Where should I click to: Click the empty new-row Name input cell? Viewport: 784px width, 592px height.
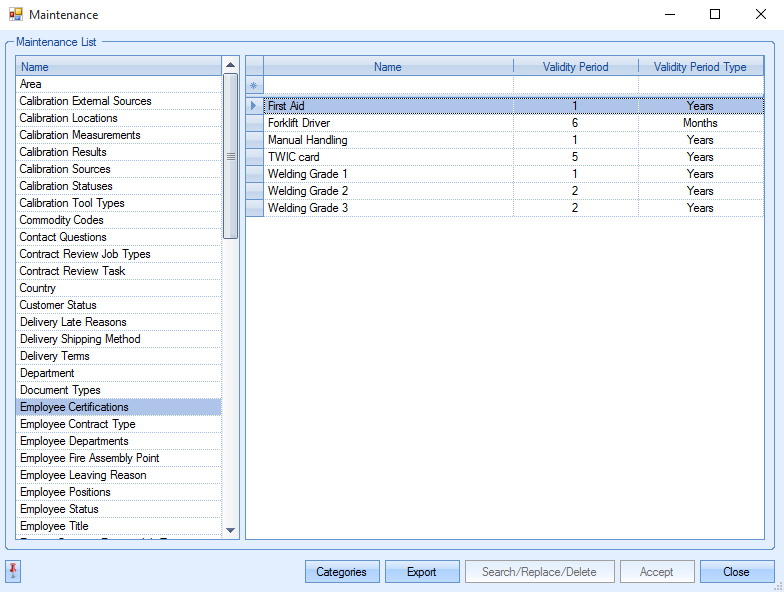388,85
